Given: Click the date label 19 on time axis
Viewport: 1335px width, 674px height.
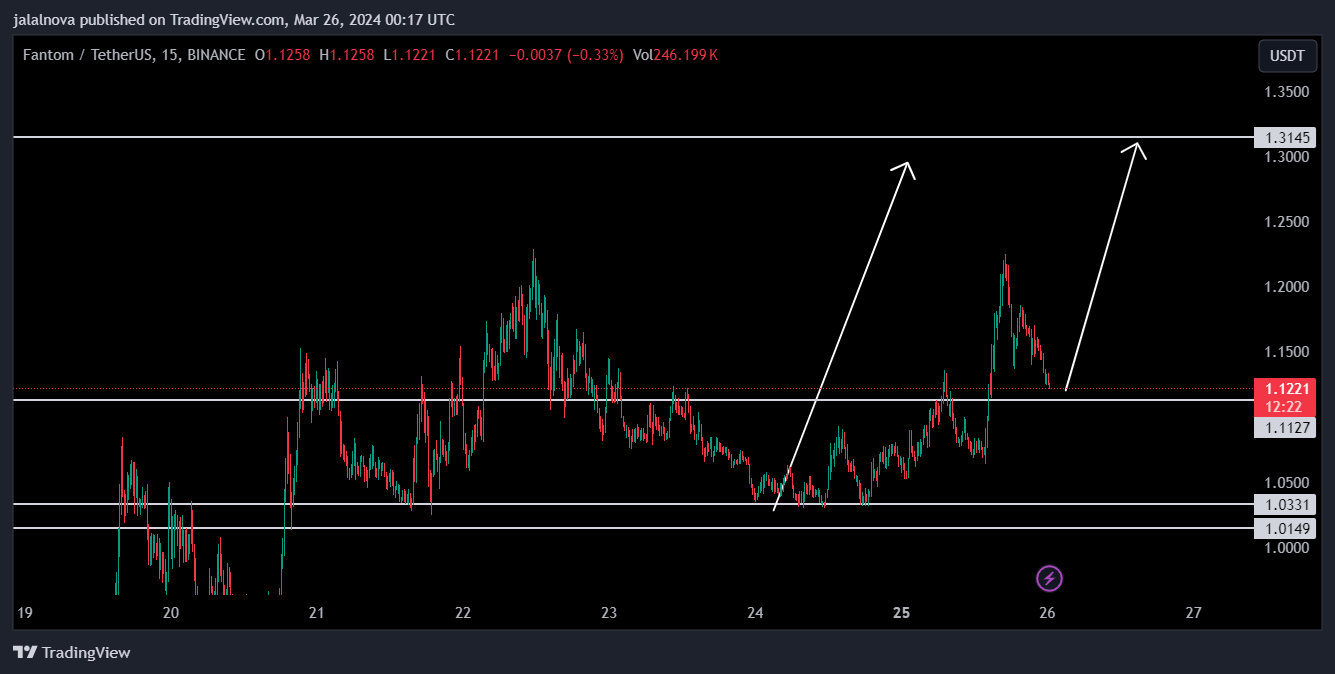Looking at the screenshot, I should click(x=25, y=612).
